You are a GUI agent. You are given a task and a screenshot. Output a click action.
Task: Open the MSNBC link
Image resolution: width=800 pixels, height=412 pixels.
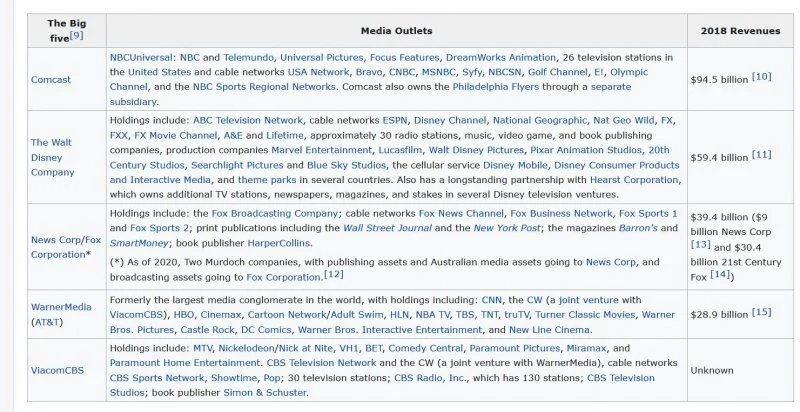[438, 72]
